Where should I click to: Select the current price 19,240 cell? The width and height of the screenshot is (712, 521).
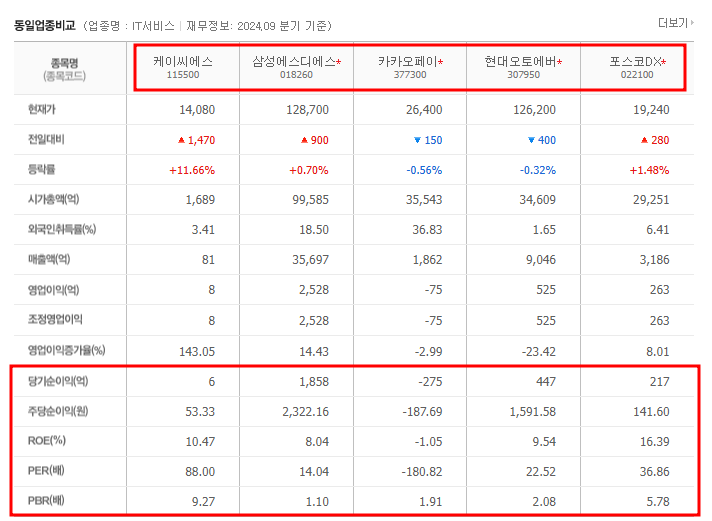point(651,110)
